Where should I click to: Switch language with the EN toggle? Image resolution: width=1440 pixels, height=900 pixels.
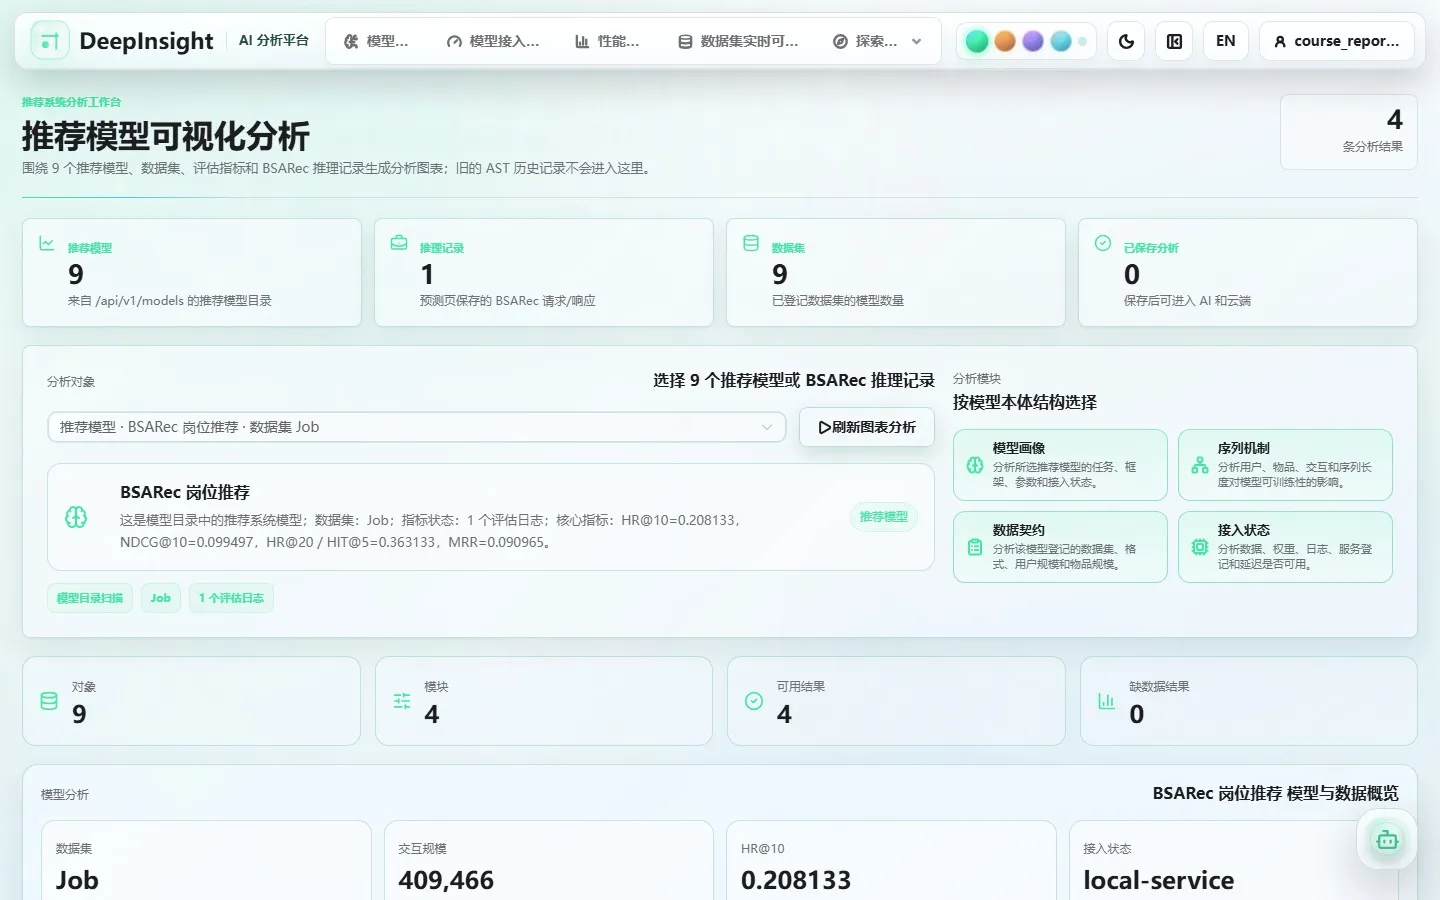click(x=1225, y=41)
